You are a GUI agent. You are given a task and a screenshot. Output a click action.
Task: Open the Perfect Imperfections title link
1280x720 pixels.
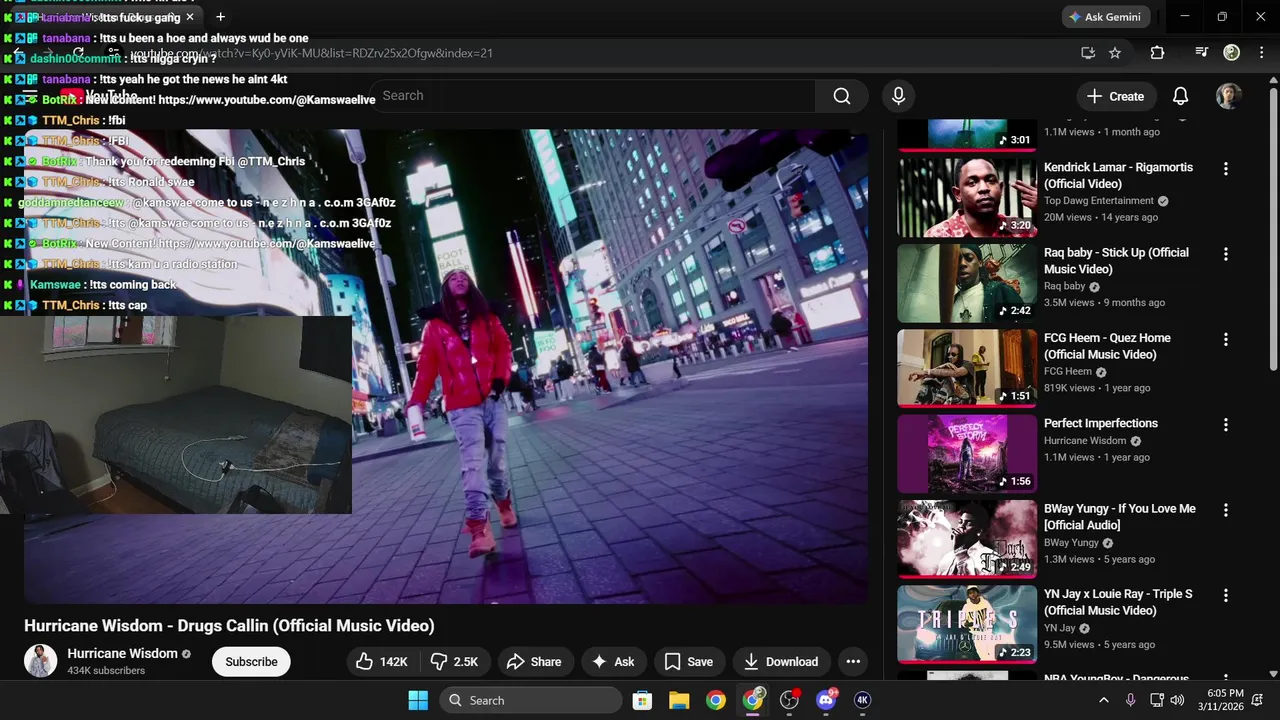(x=1101, y=424)
